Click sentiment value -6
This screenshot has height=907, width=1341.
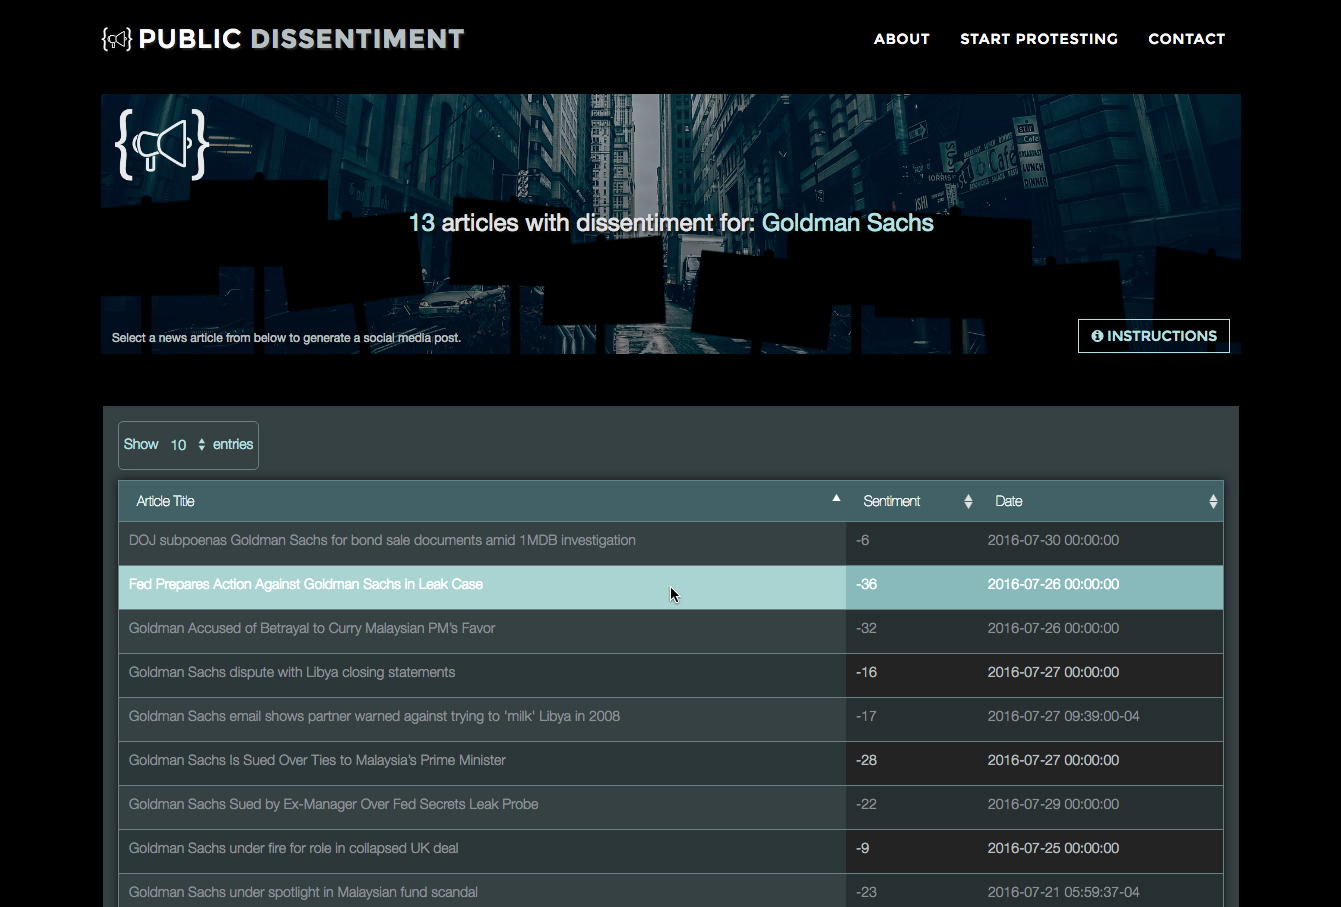pos(862,540)
